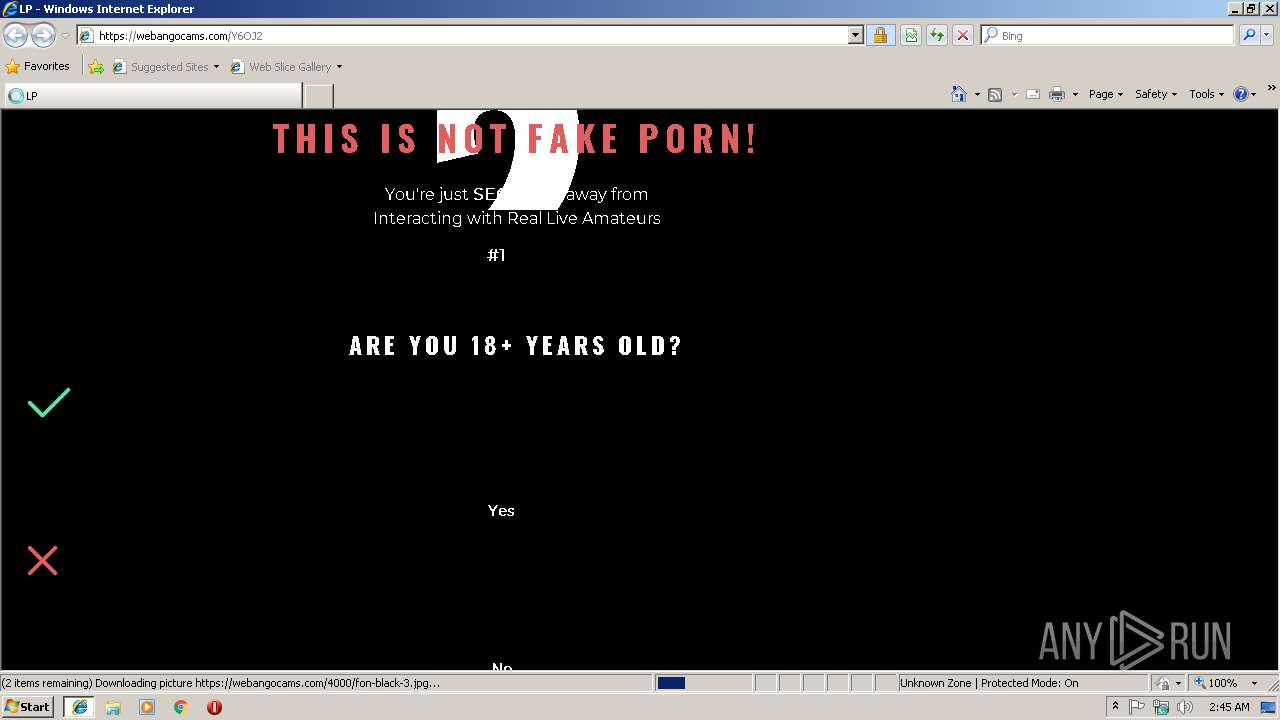Click the red cross image
The width and height of the screenshot is (1280, 720).
(x=42, y=560)
